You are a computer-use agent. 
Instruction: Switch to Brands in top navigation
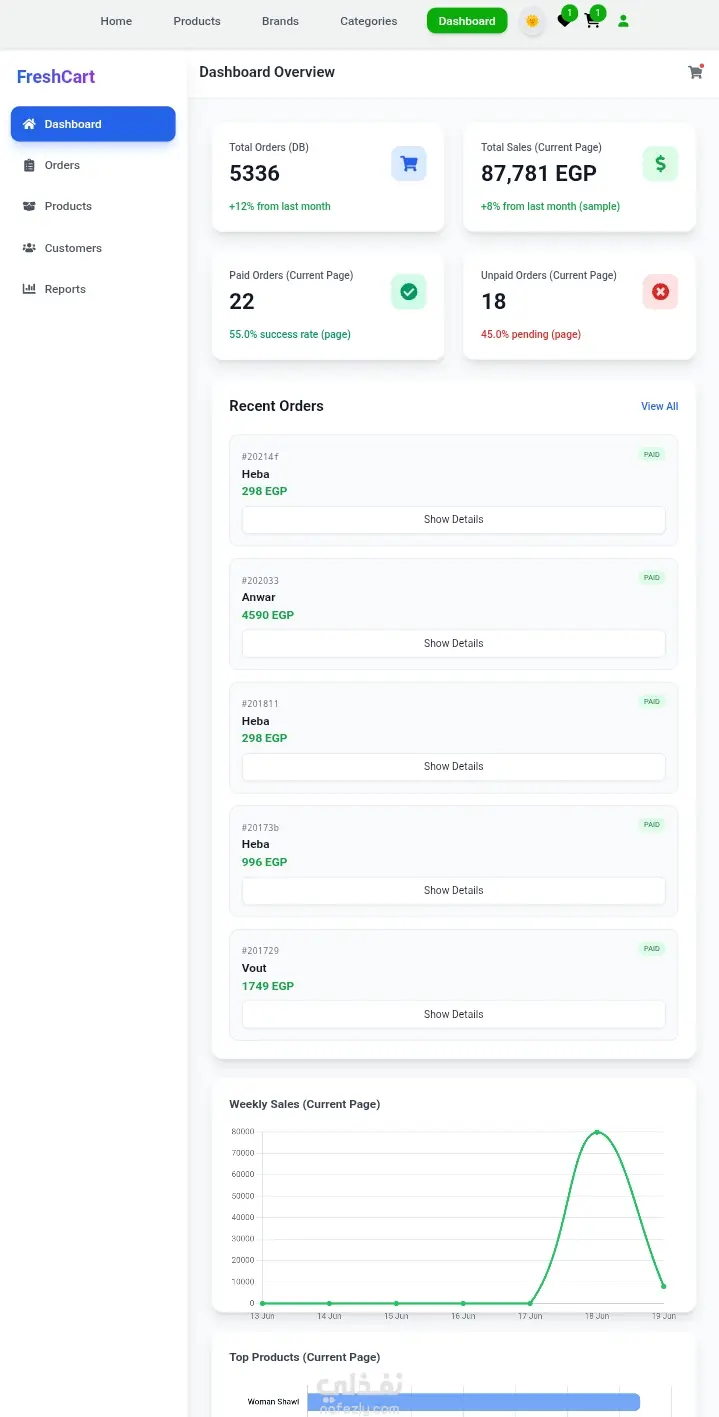(280, 21)
